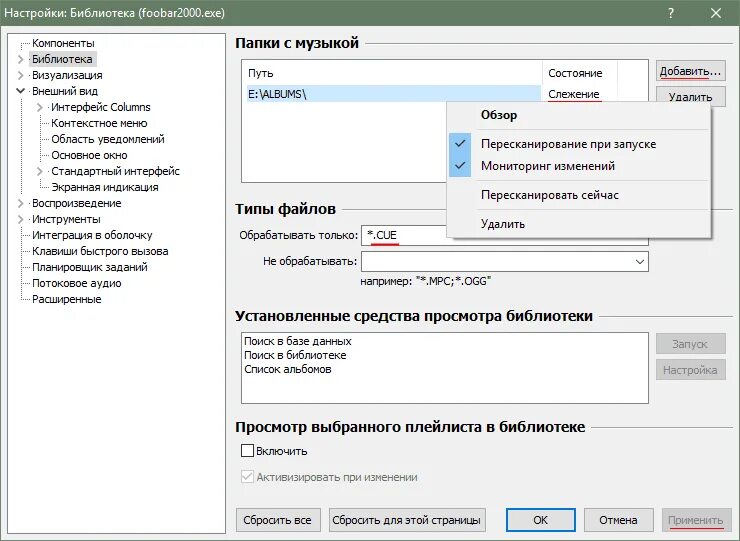The image size is (740, 541).
Task: Open Стандартный интерфейс settings page
Action: click(x=115, y=171)
